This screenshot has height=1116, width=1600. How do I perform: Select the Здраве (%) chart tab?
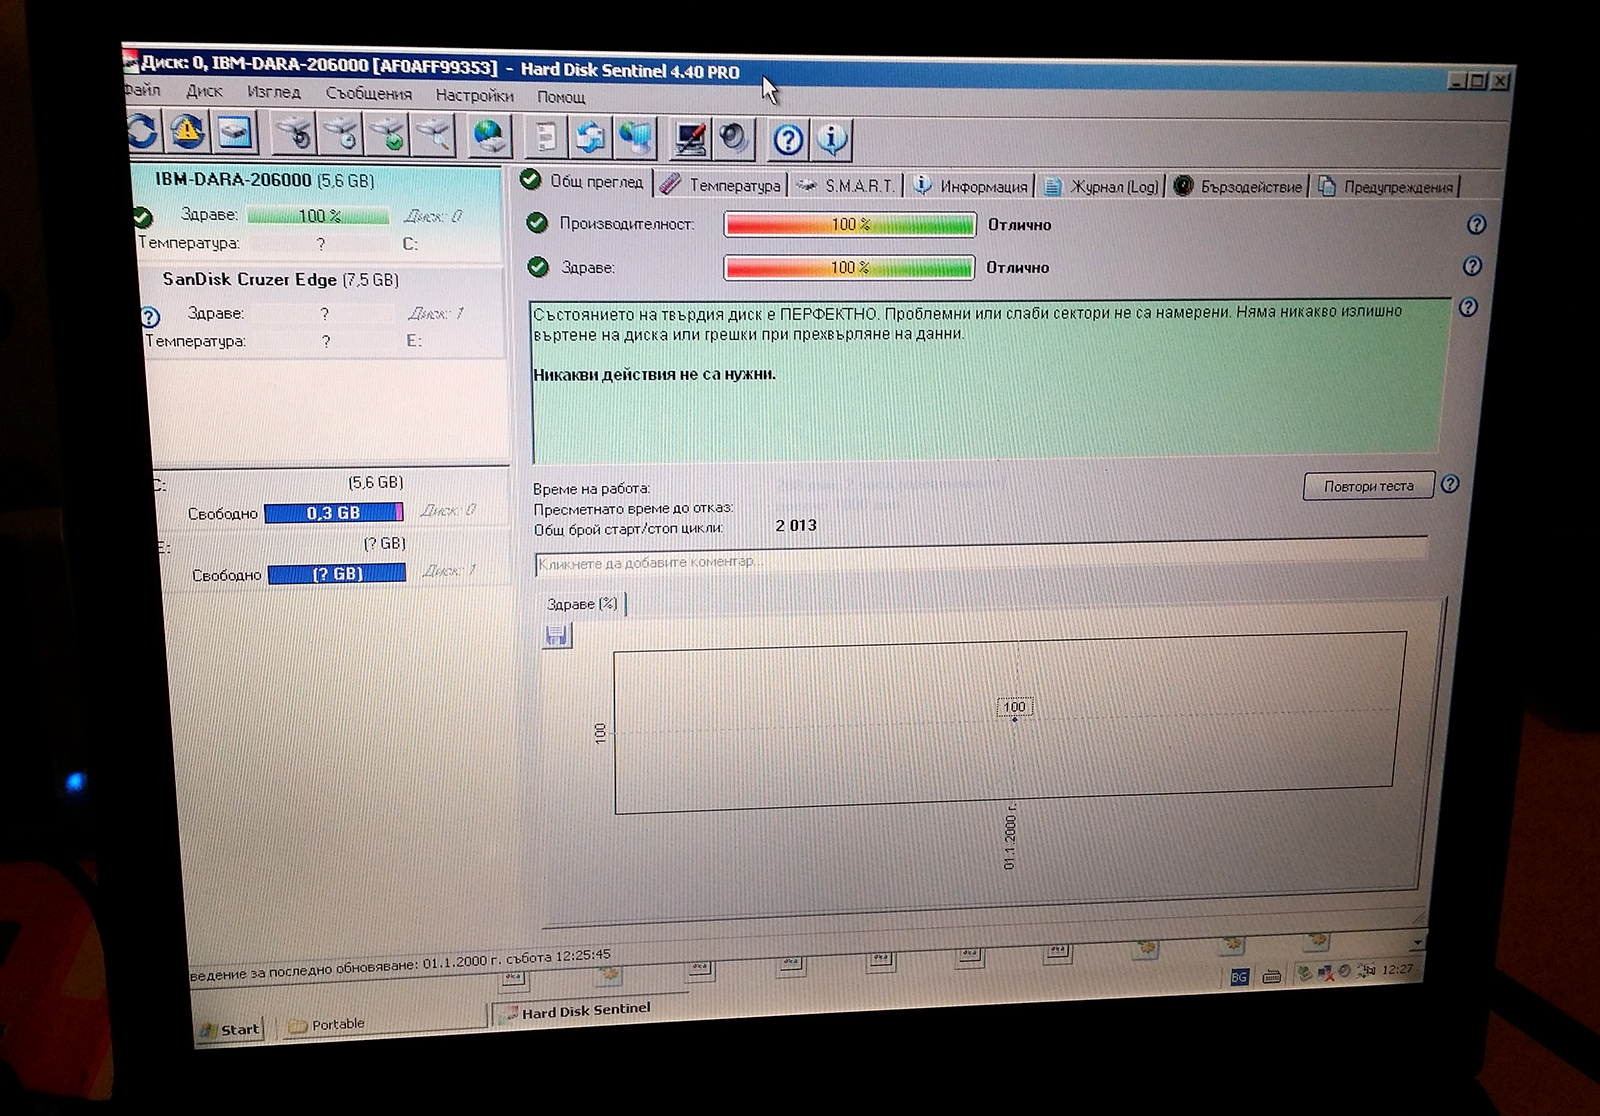click(582, 604)
